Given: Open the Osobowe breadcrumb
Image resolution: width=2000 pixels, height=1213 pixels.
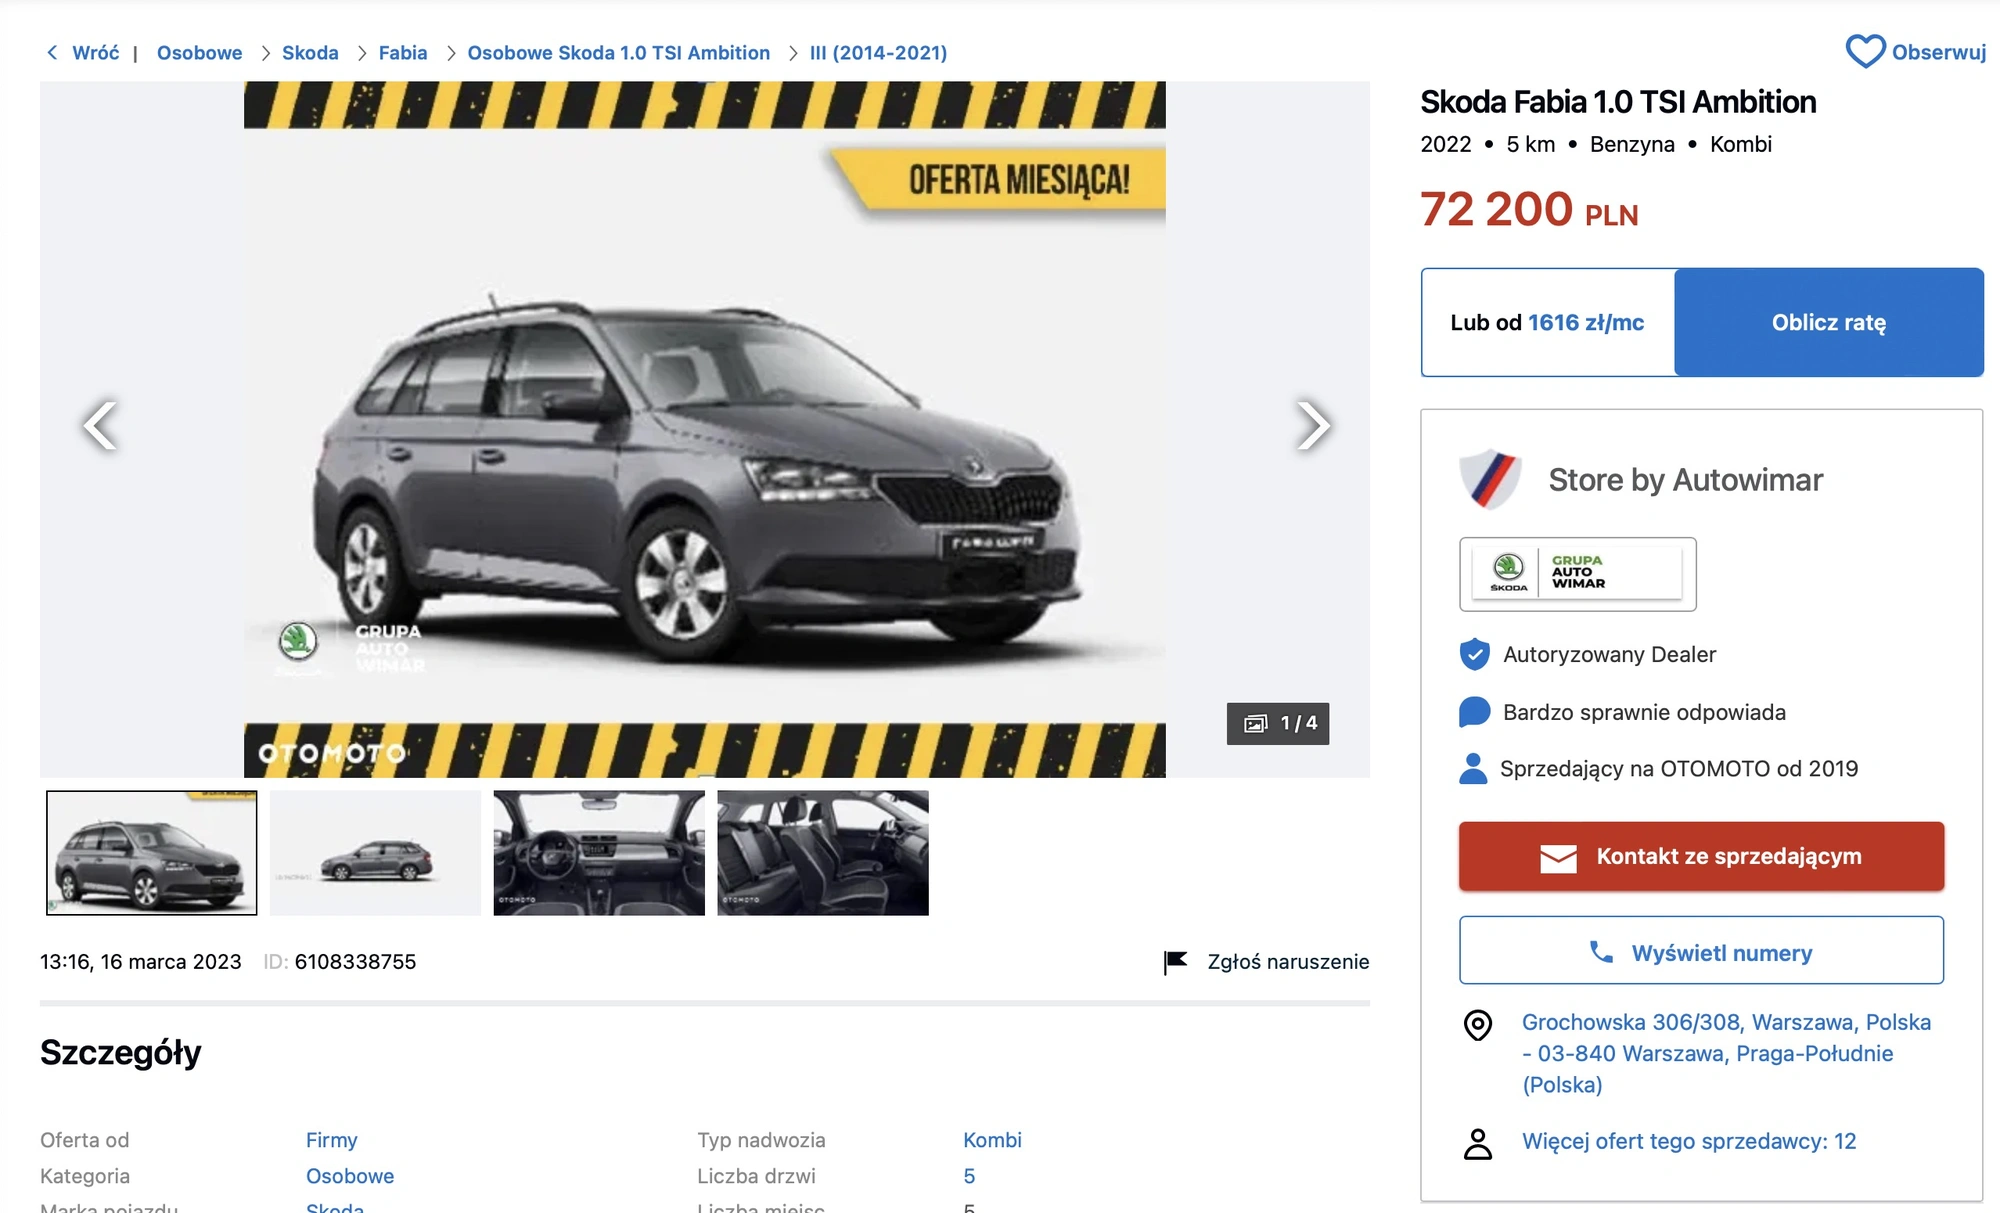Looking at the screenshot, I should 199,53.
